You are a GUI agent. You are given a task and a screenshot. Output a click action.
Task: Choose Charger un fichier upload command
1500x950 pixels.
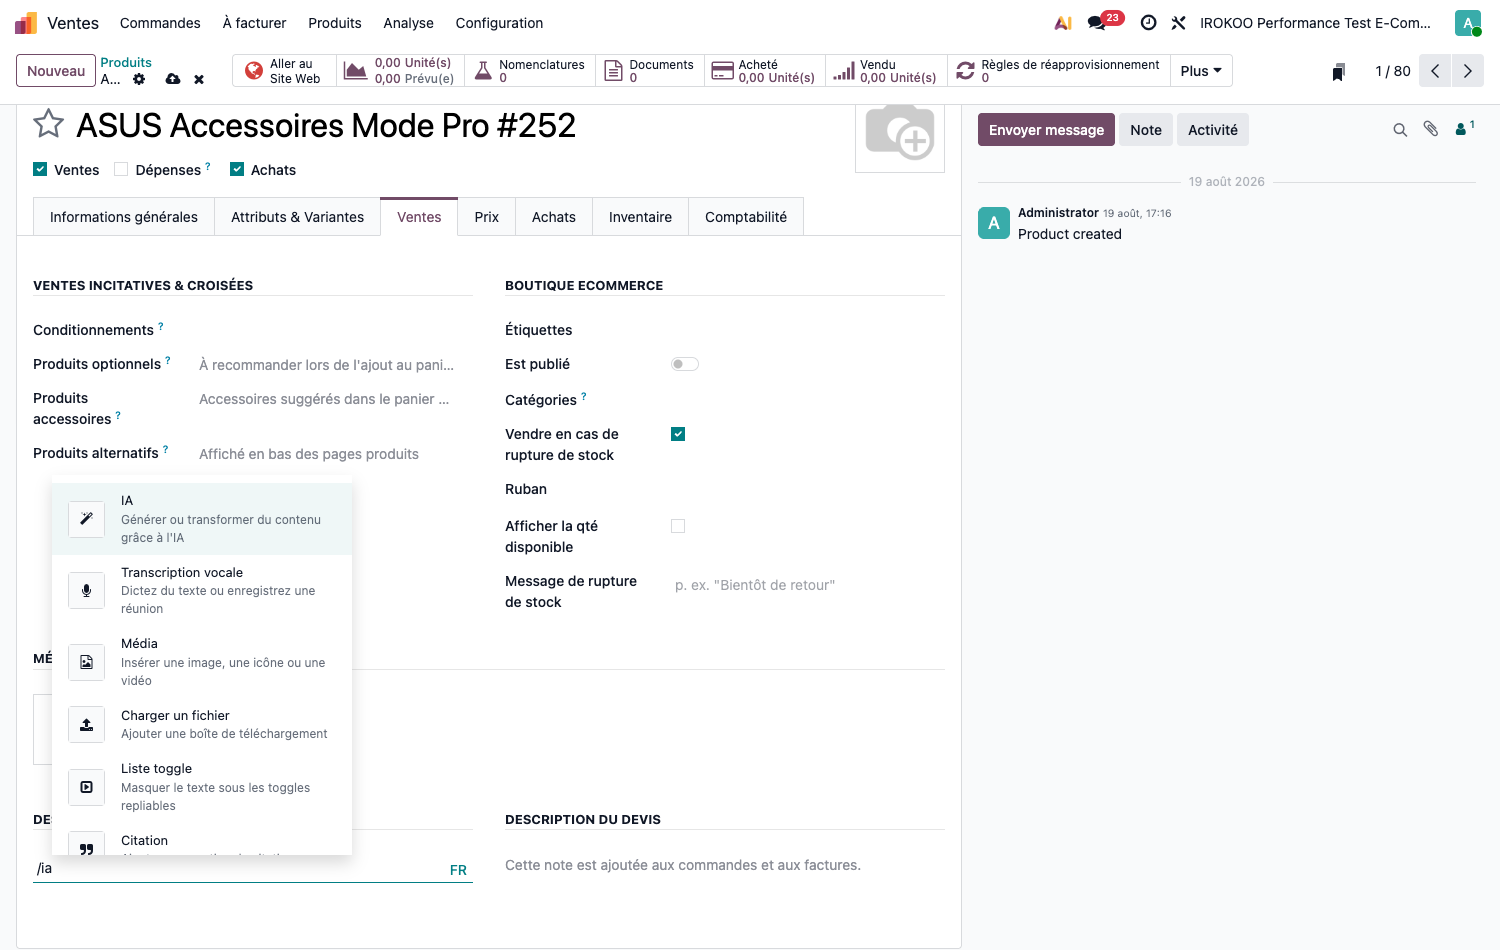202,724
